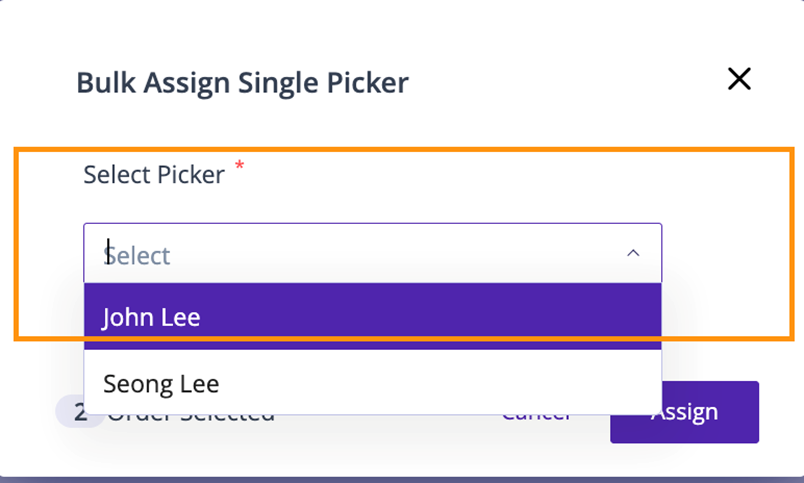Toggle the Select combo box caret
The height and width of the screenshot is (483, 804).
click(x=632, y=254)
